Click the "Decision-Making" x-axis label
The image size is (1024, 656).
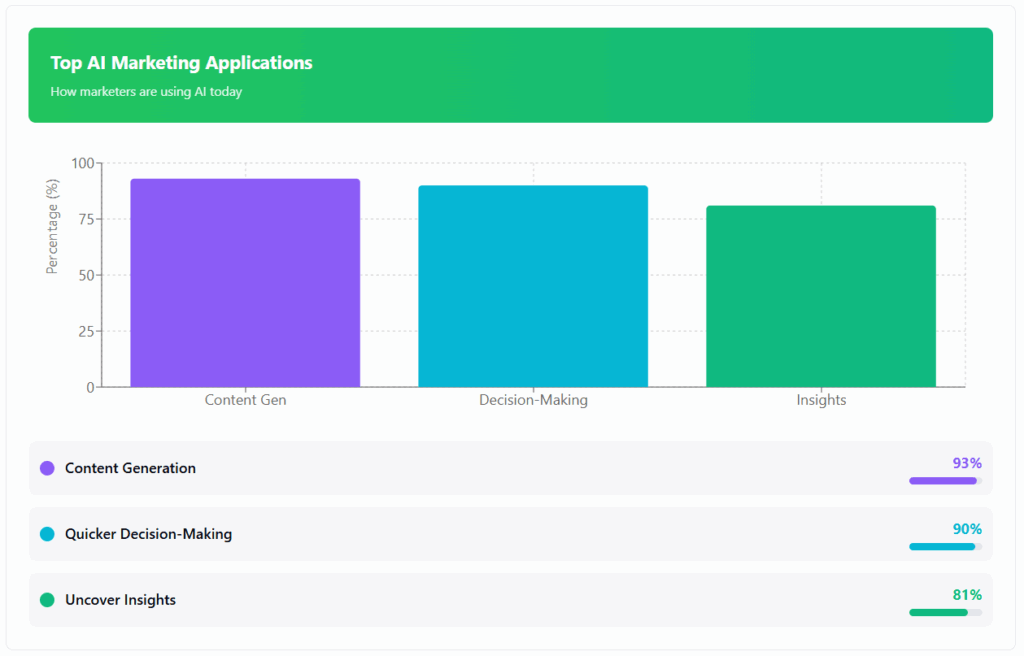point(533,400)
